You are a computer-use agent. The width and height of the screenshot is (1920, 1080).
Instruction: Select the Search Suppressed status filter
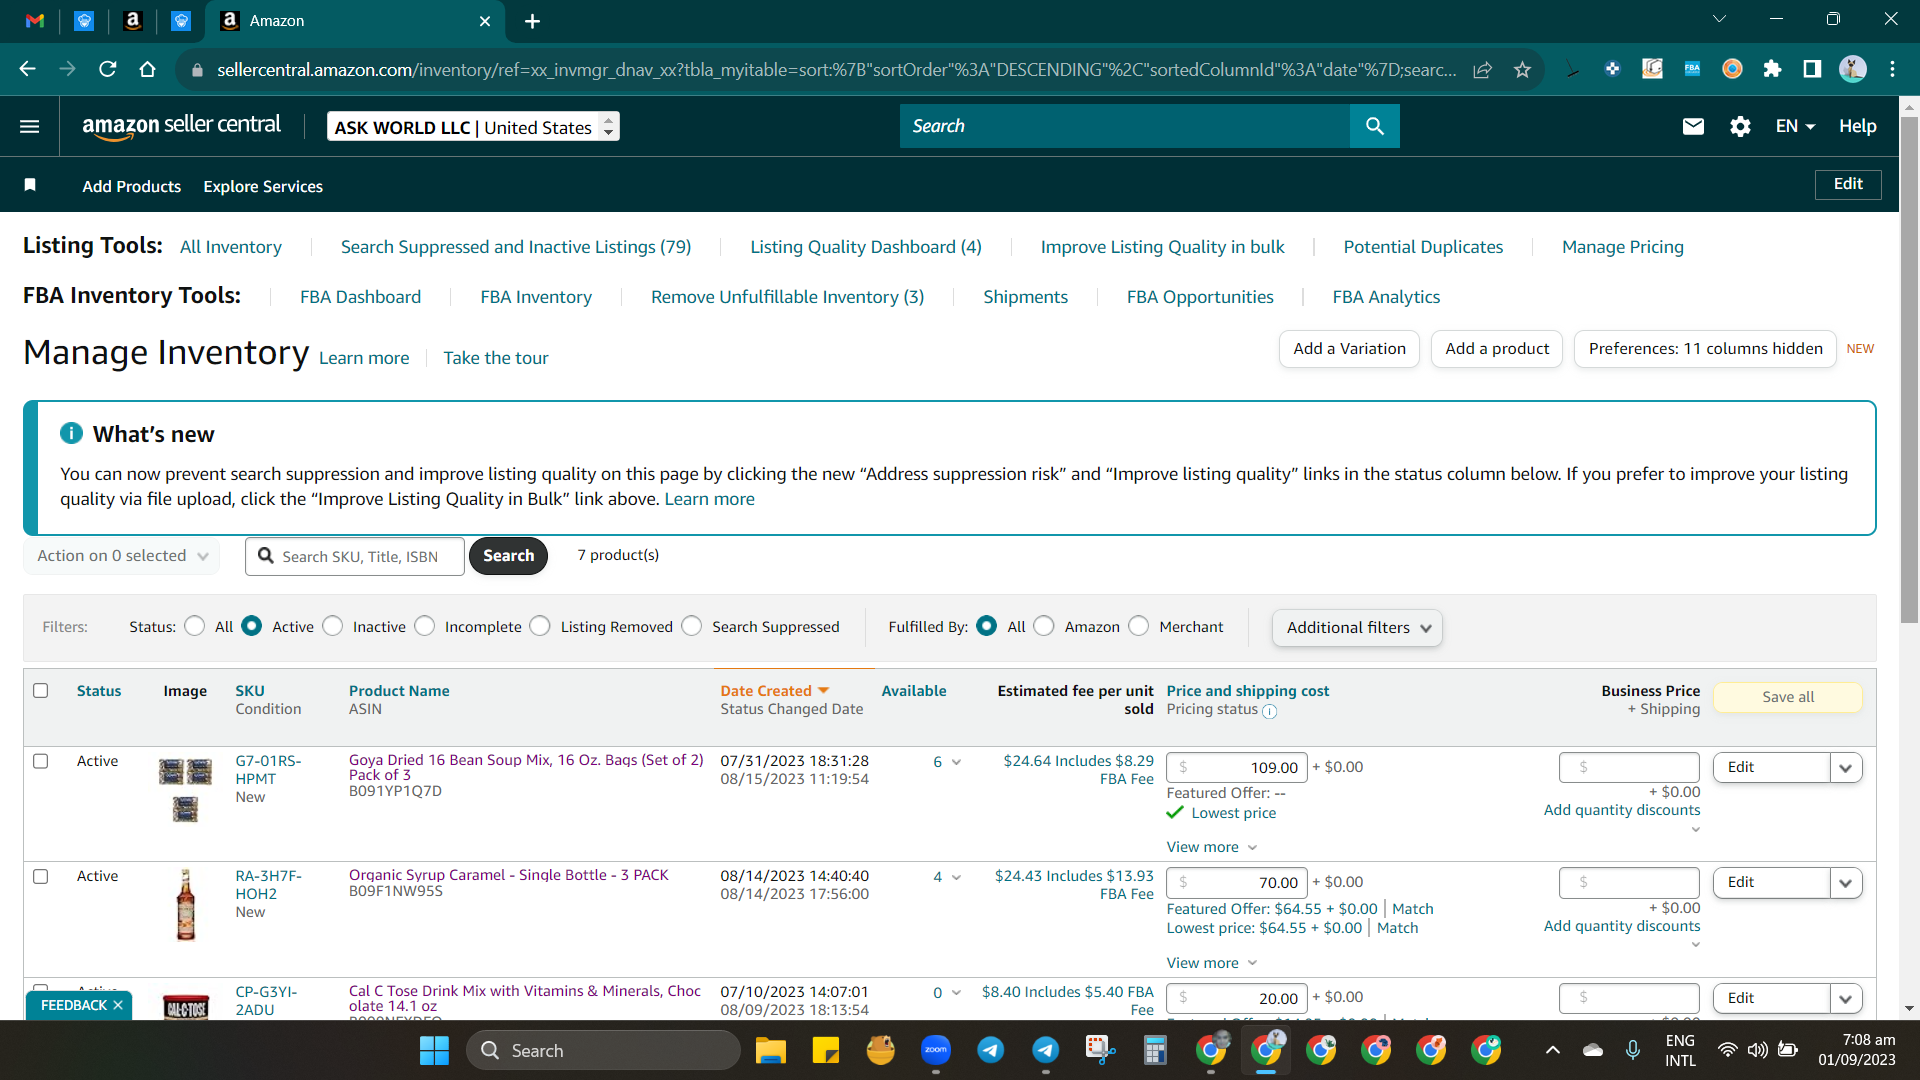coord(692,627)
